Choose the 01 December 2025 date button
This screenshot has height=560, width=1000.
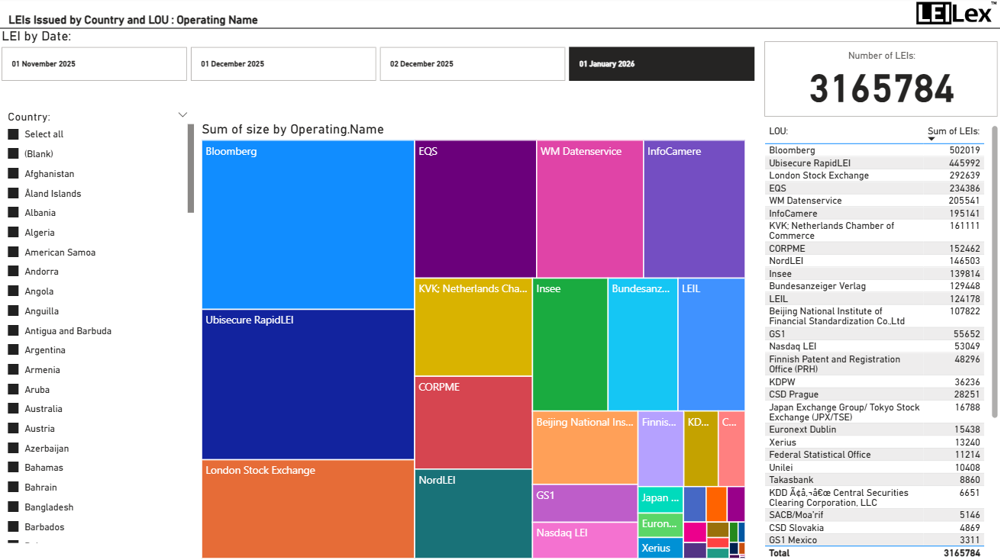[x=283, y=64]
